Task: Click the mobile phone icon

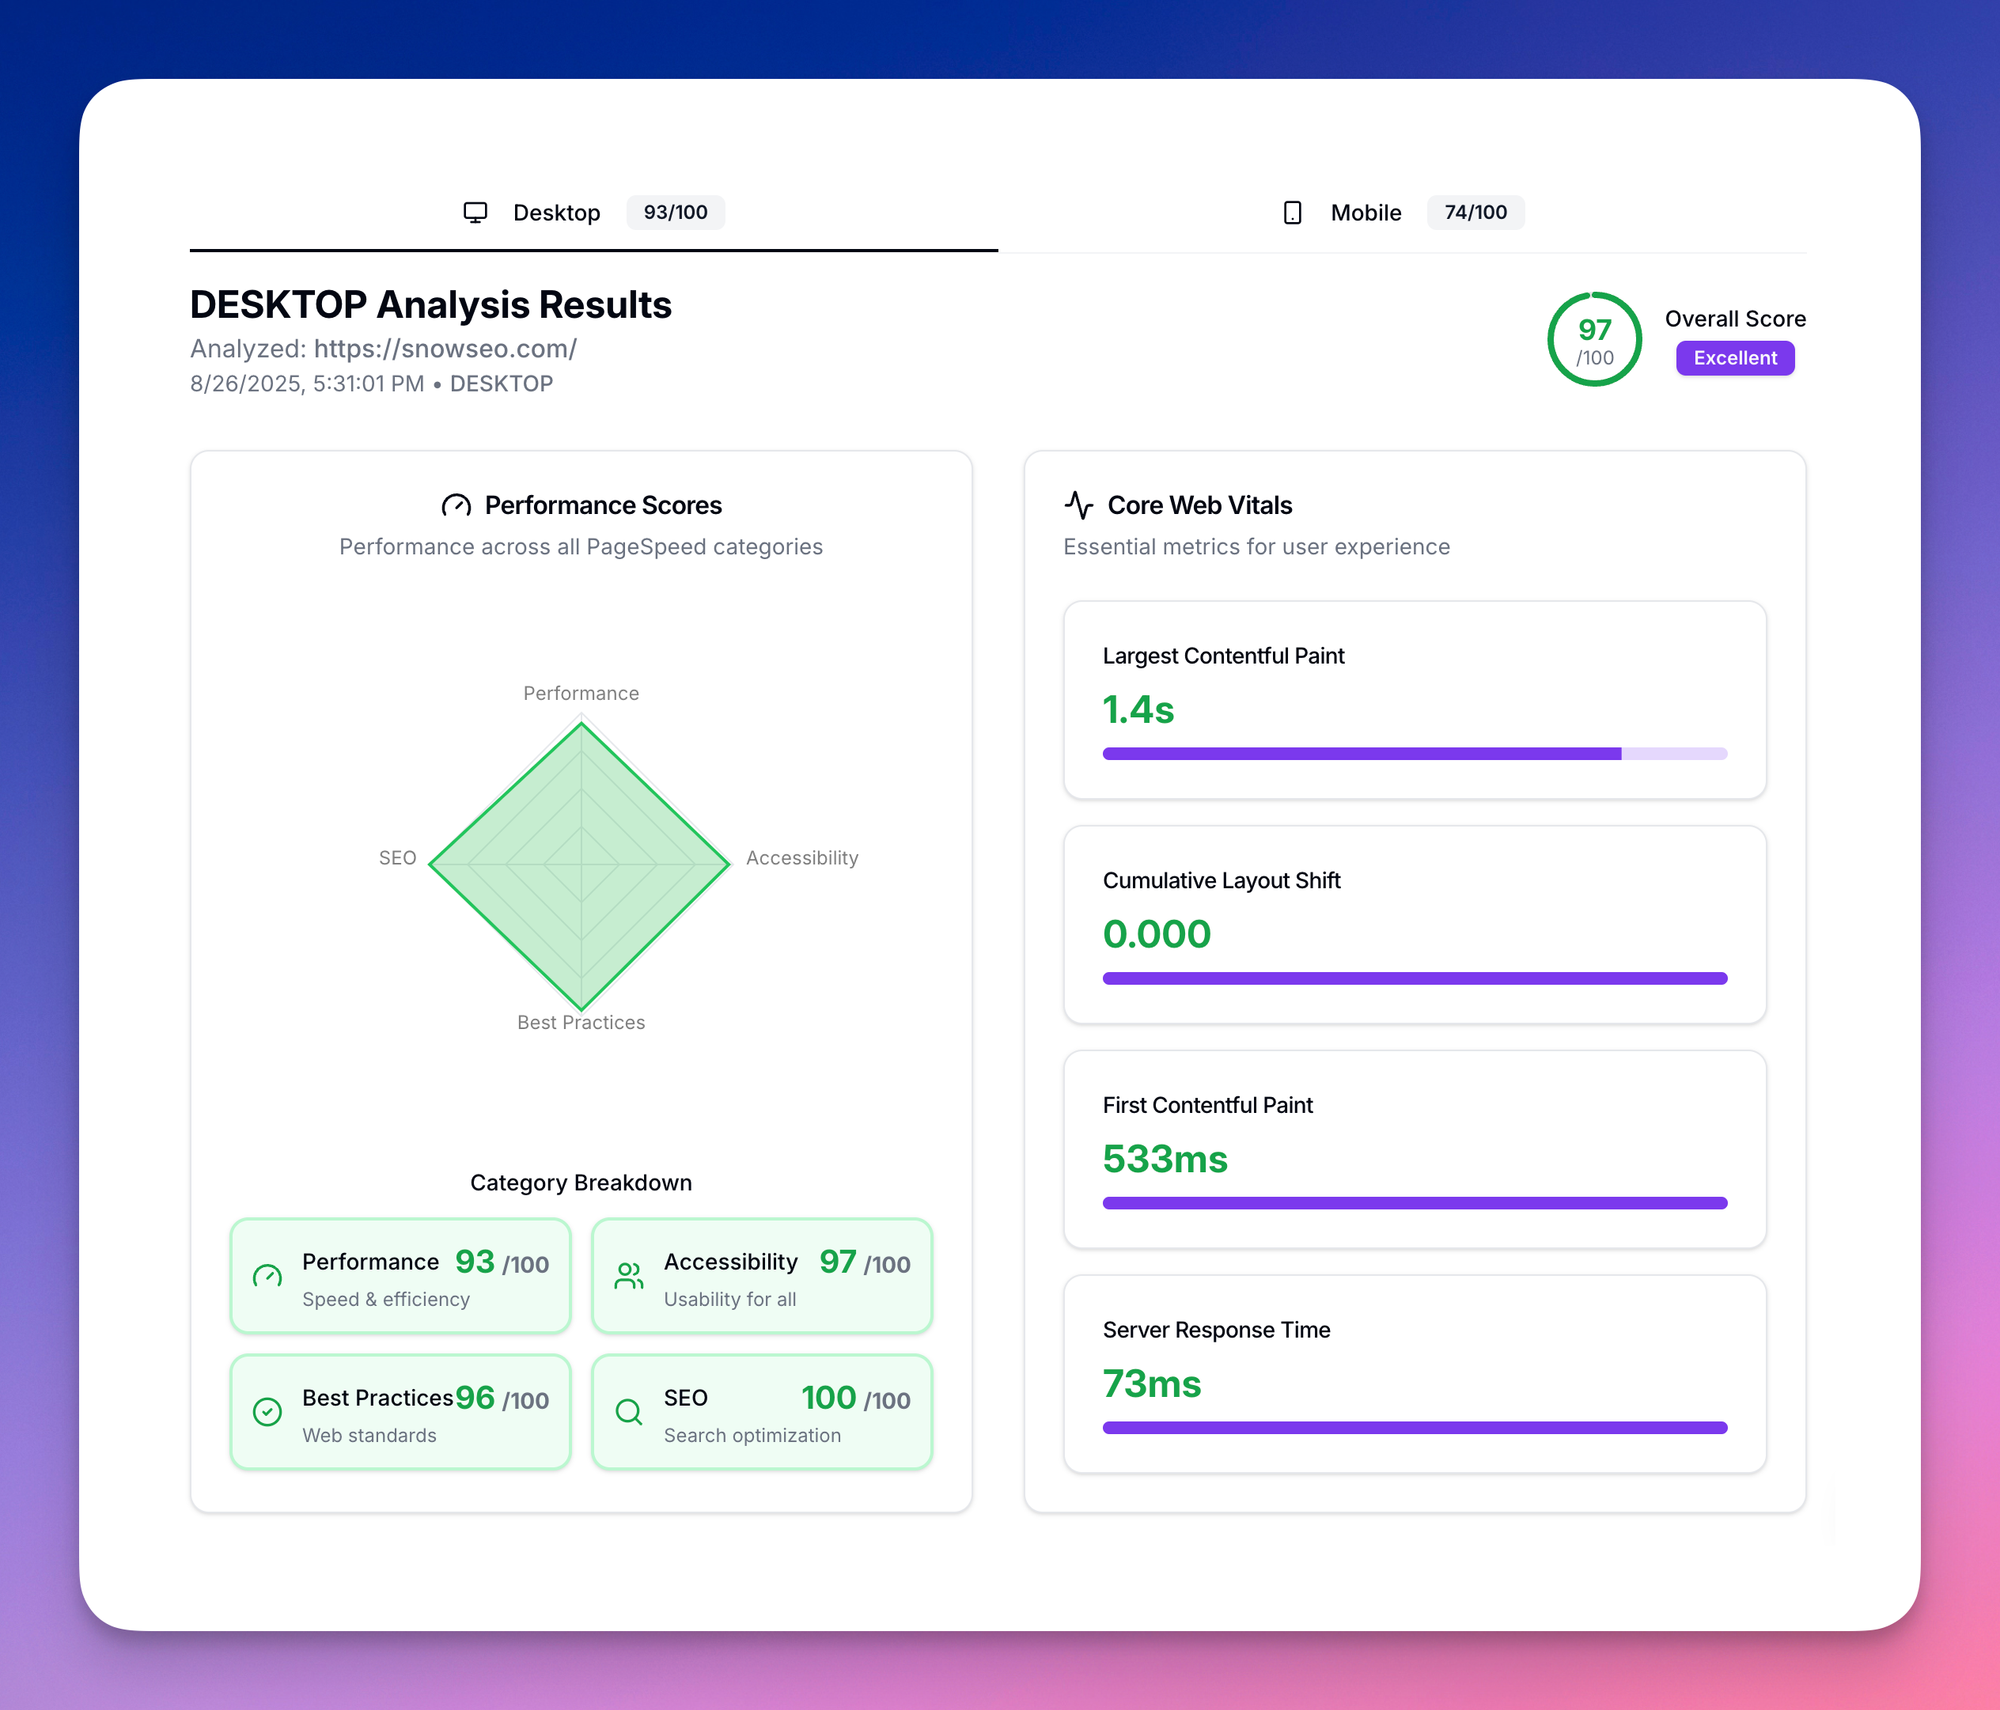Action: coord(1292,212)
